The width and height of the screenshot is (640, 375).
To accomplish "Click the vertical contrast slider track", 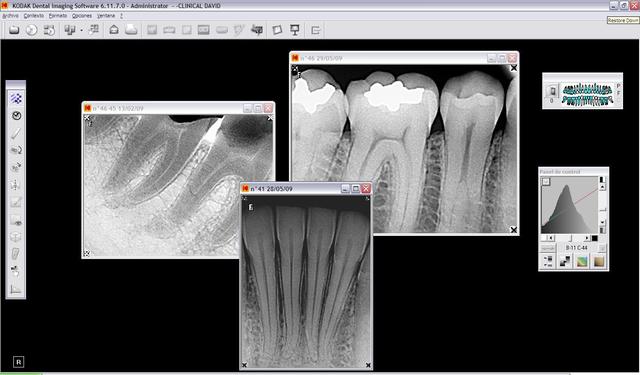I will [602, 204].
